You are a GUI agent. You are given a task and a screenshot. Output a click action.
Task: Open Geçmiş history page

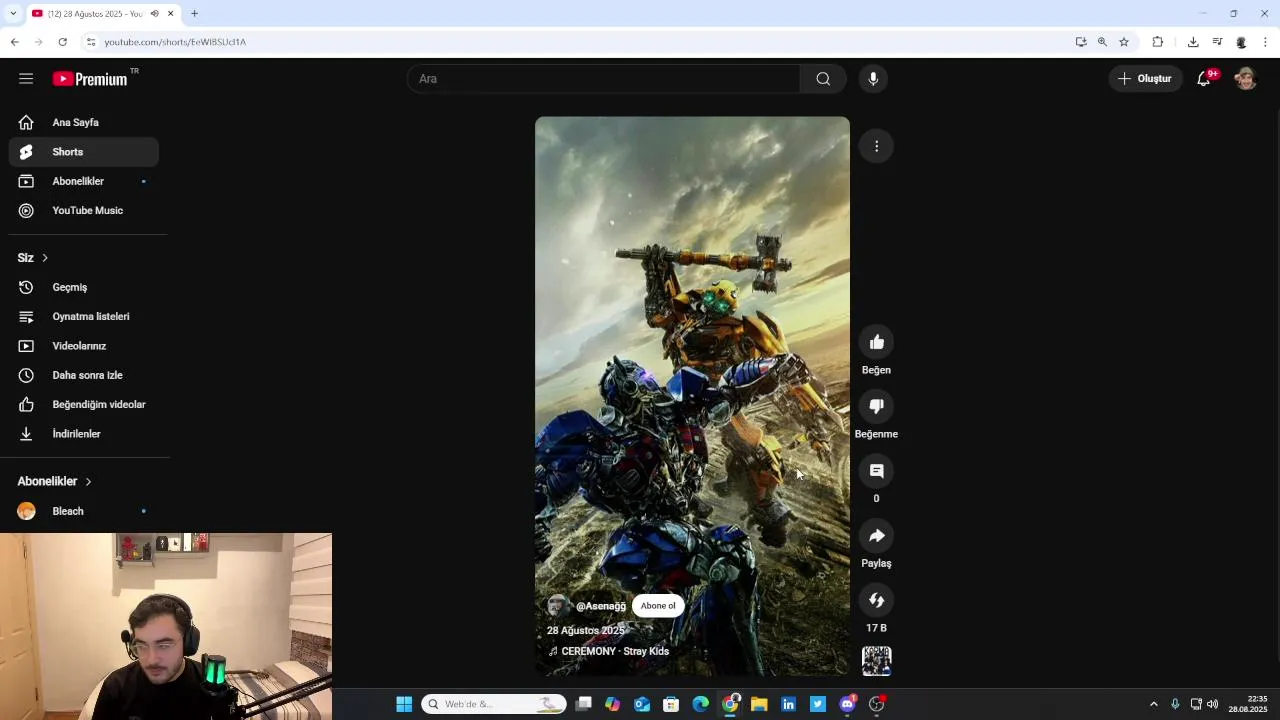click(x=84, y=287)
